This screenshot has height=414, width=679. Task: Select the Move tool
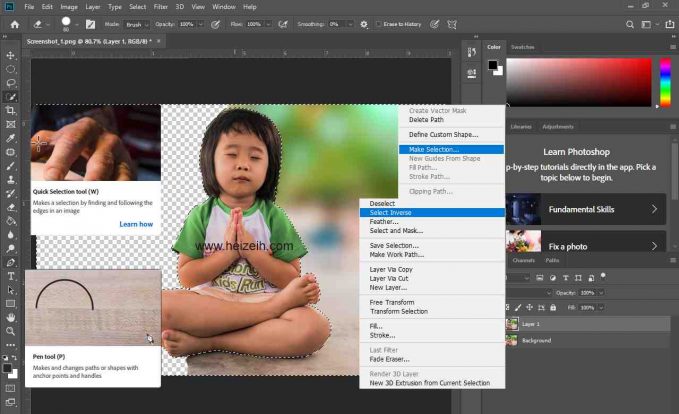pyautogui.click(x=10, y=55)
